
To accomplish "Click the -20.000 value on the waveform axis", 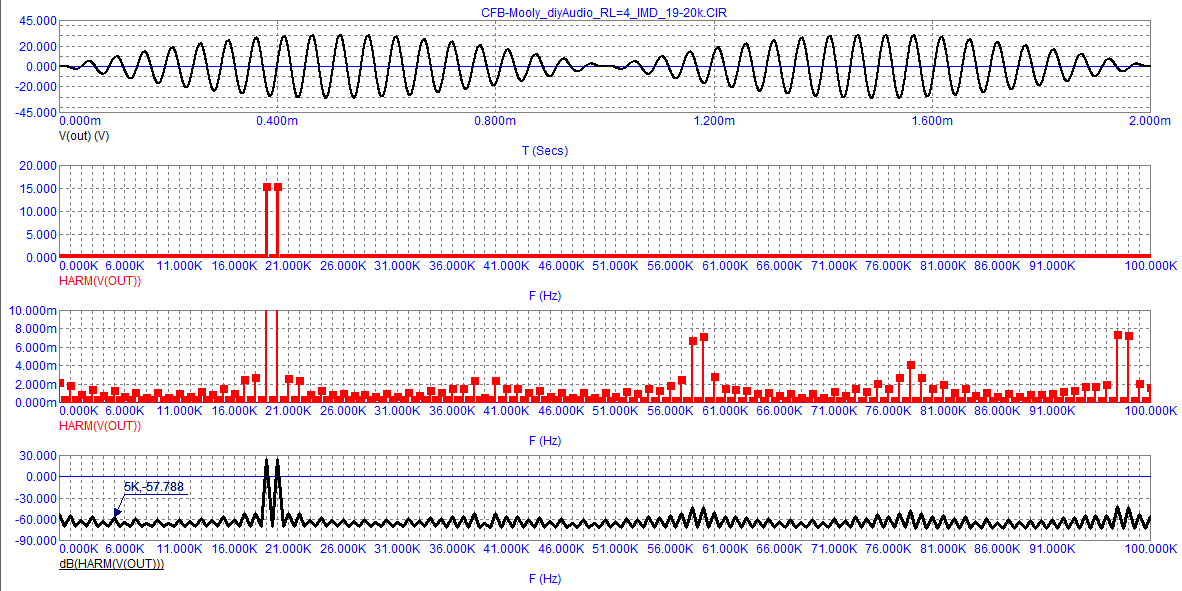I will pyautogui.click(x=35, y=87).
